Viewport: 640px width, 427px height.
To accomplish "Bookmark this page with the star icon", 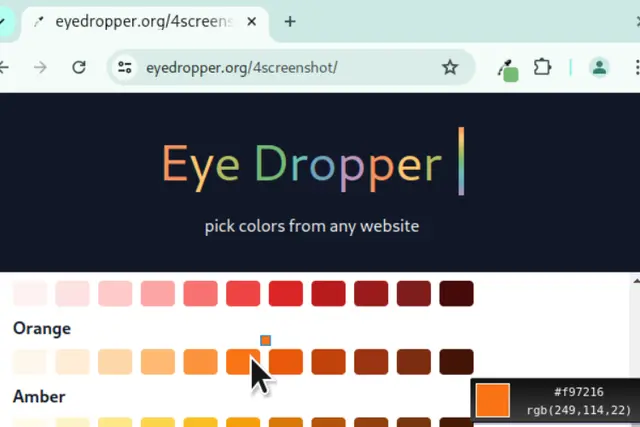I will pos(450,67).
